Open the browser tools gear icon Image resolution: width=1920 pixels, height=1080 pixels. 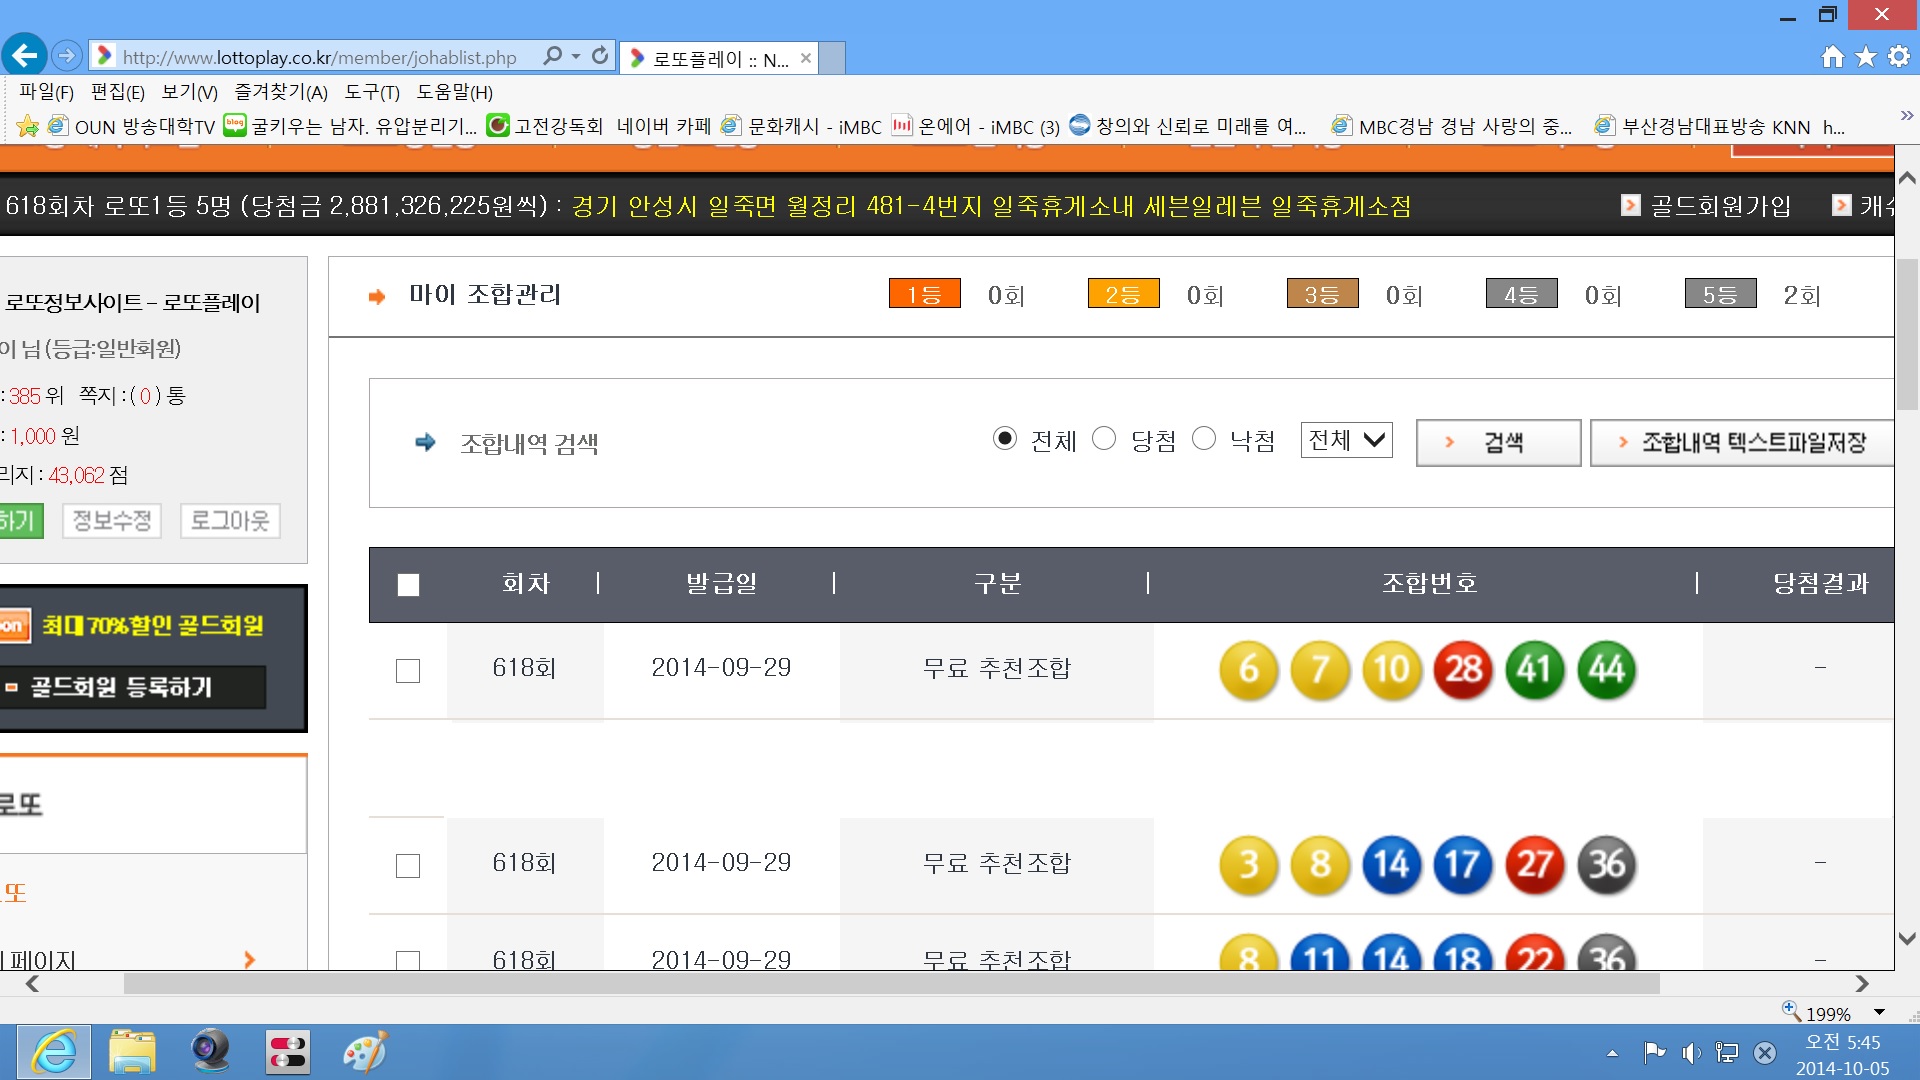pyautogui.click(x=1898, y=57)
